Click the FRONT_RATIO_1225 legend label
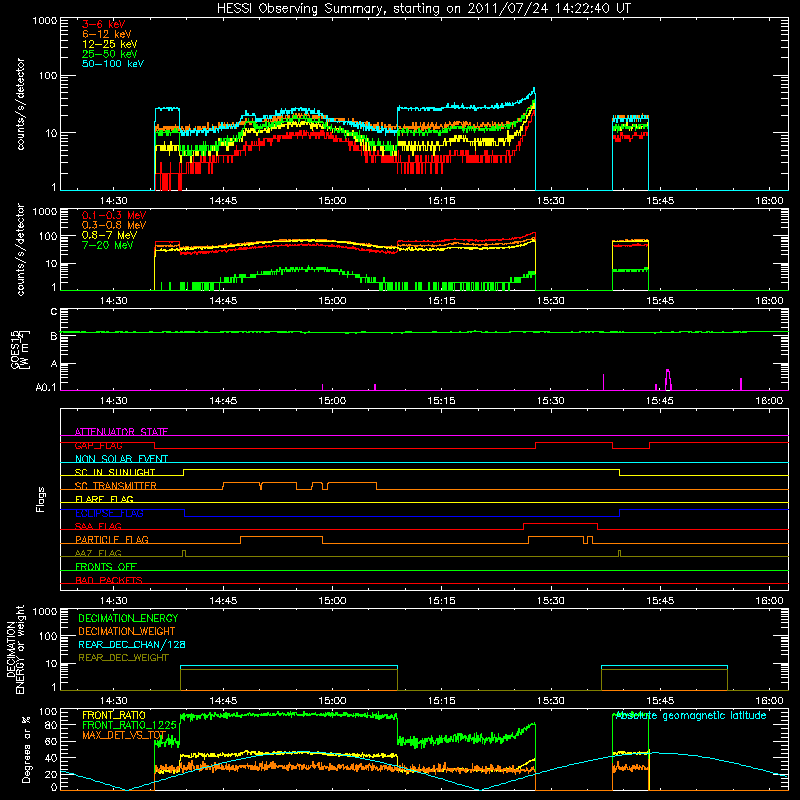This screenshot has width=800, height=800. pyautogui.click(x=129, y=725)
